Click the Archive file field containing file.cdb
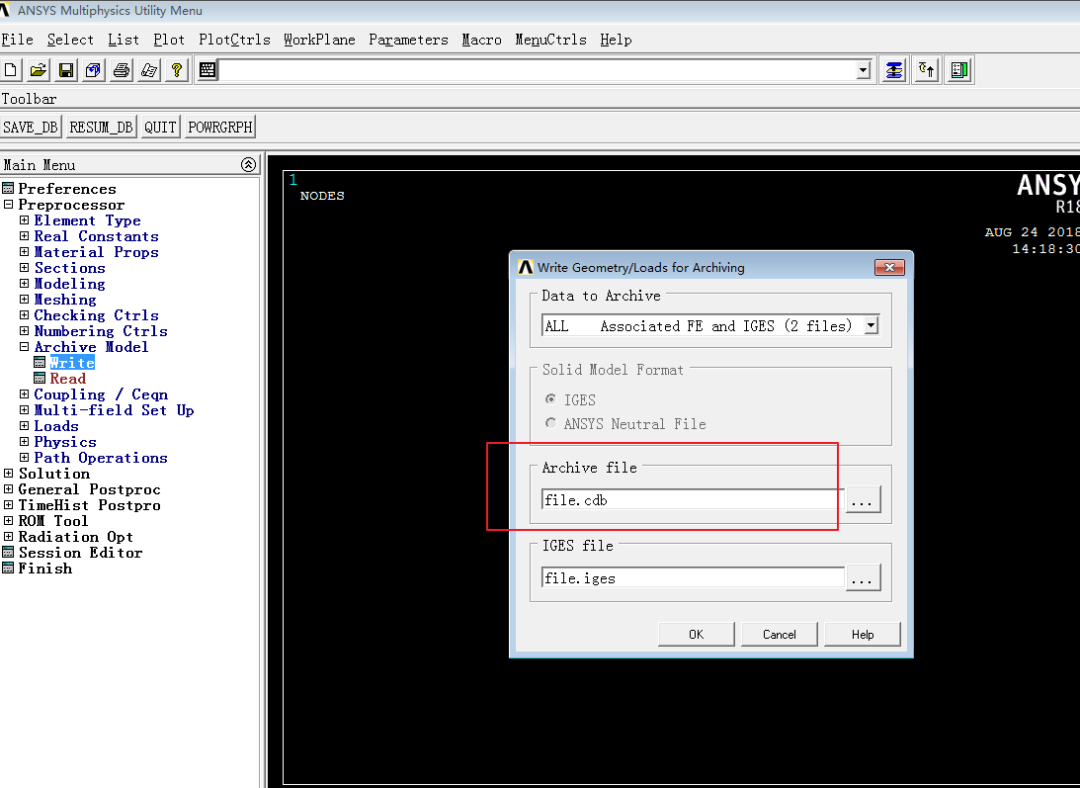1080x788 pixels. coord(692,500)
